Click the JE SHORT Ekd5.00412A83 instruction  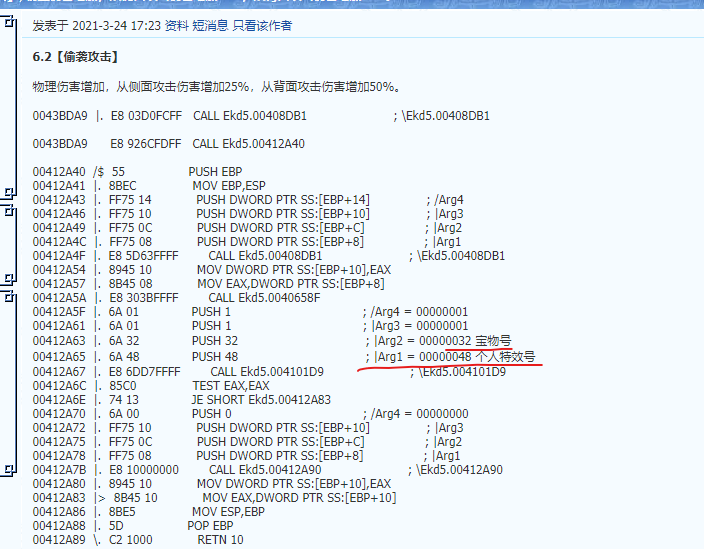(x=263, y=399)
